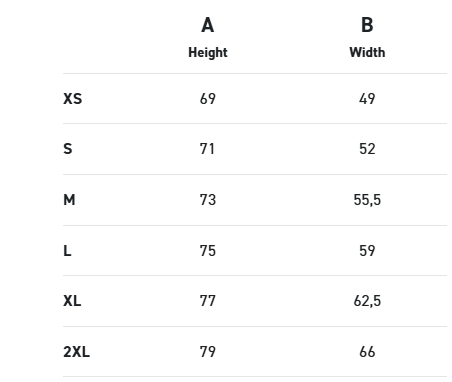The image size is (452, 382).
Task: Select width value 52 for S
Action: click(367, 149)
